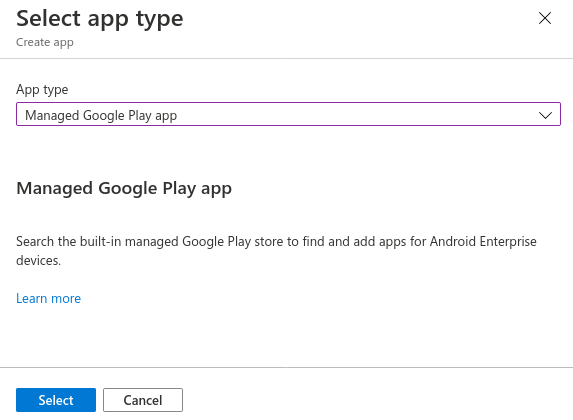Dismiss the pane using the X icon
Screen dimensions: 573x420
(x=544, y=18)
